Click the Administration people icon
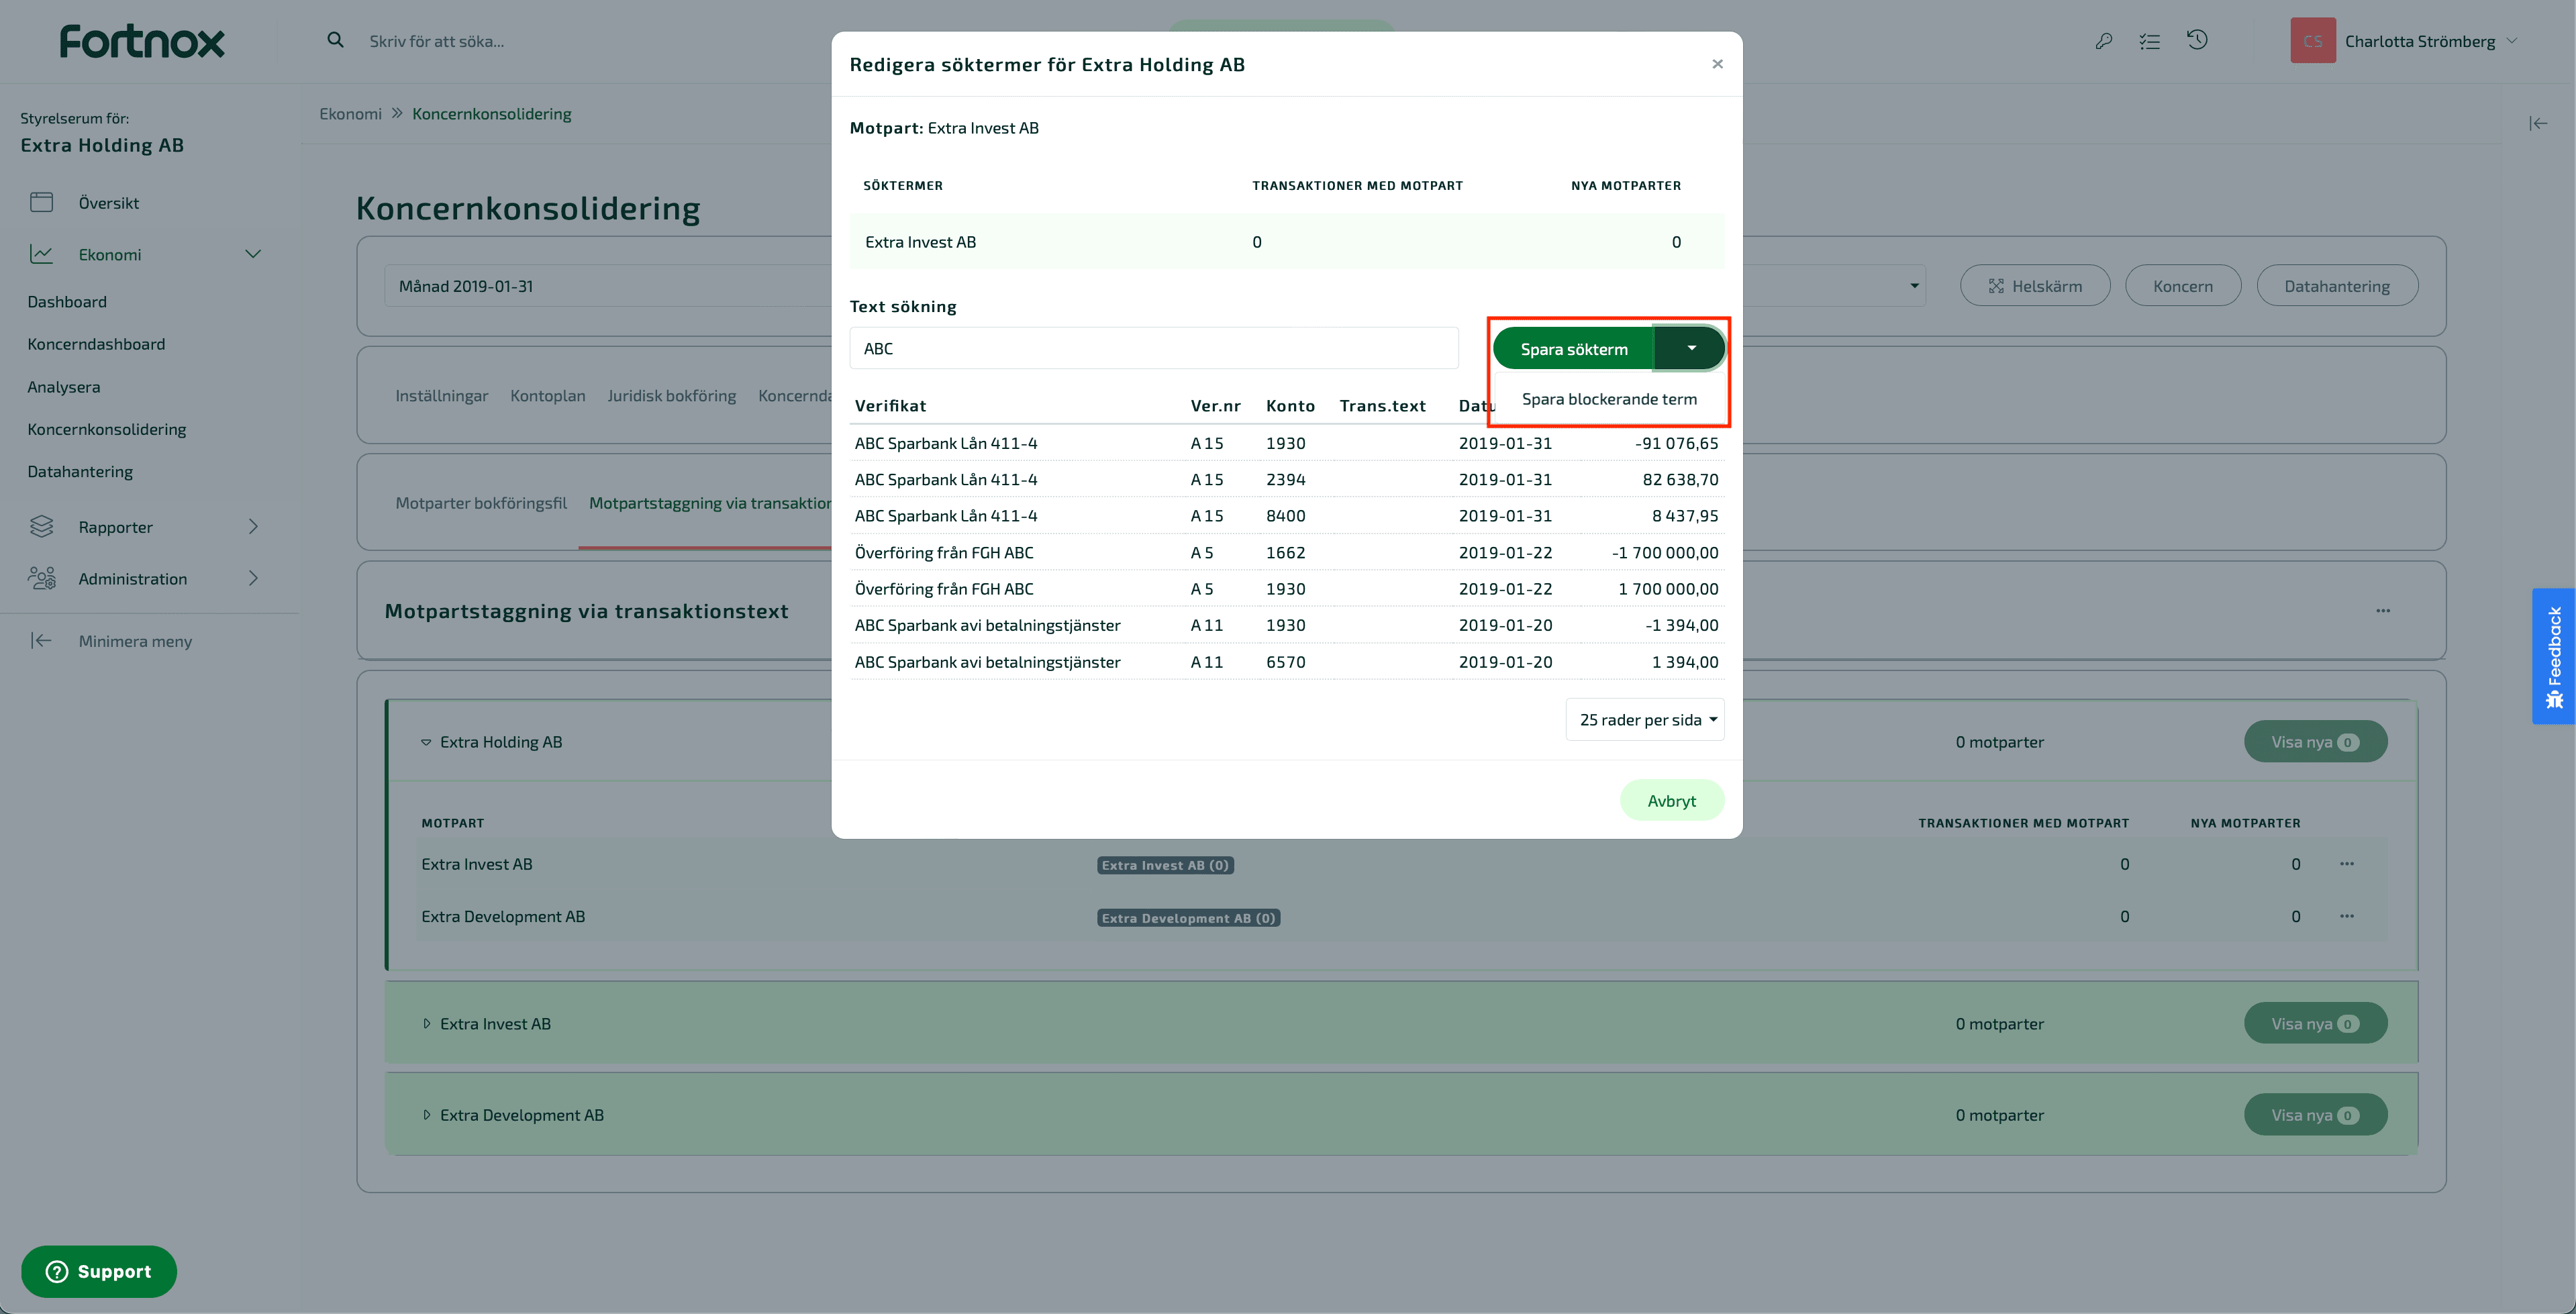The height and width of the screenshot is (1314, 2576). tap(41, 578)
